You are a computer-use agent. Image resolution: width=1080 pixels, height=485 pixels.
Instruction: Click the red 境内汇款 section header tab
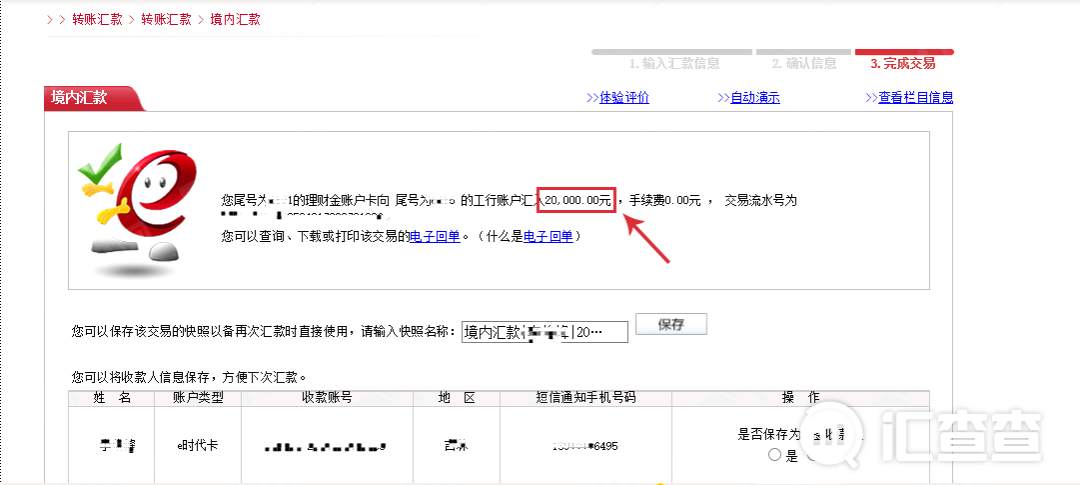pyautogui.click(x=94, y=98)
